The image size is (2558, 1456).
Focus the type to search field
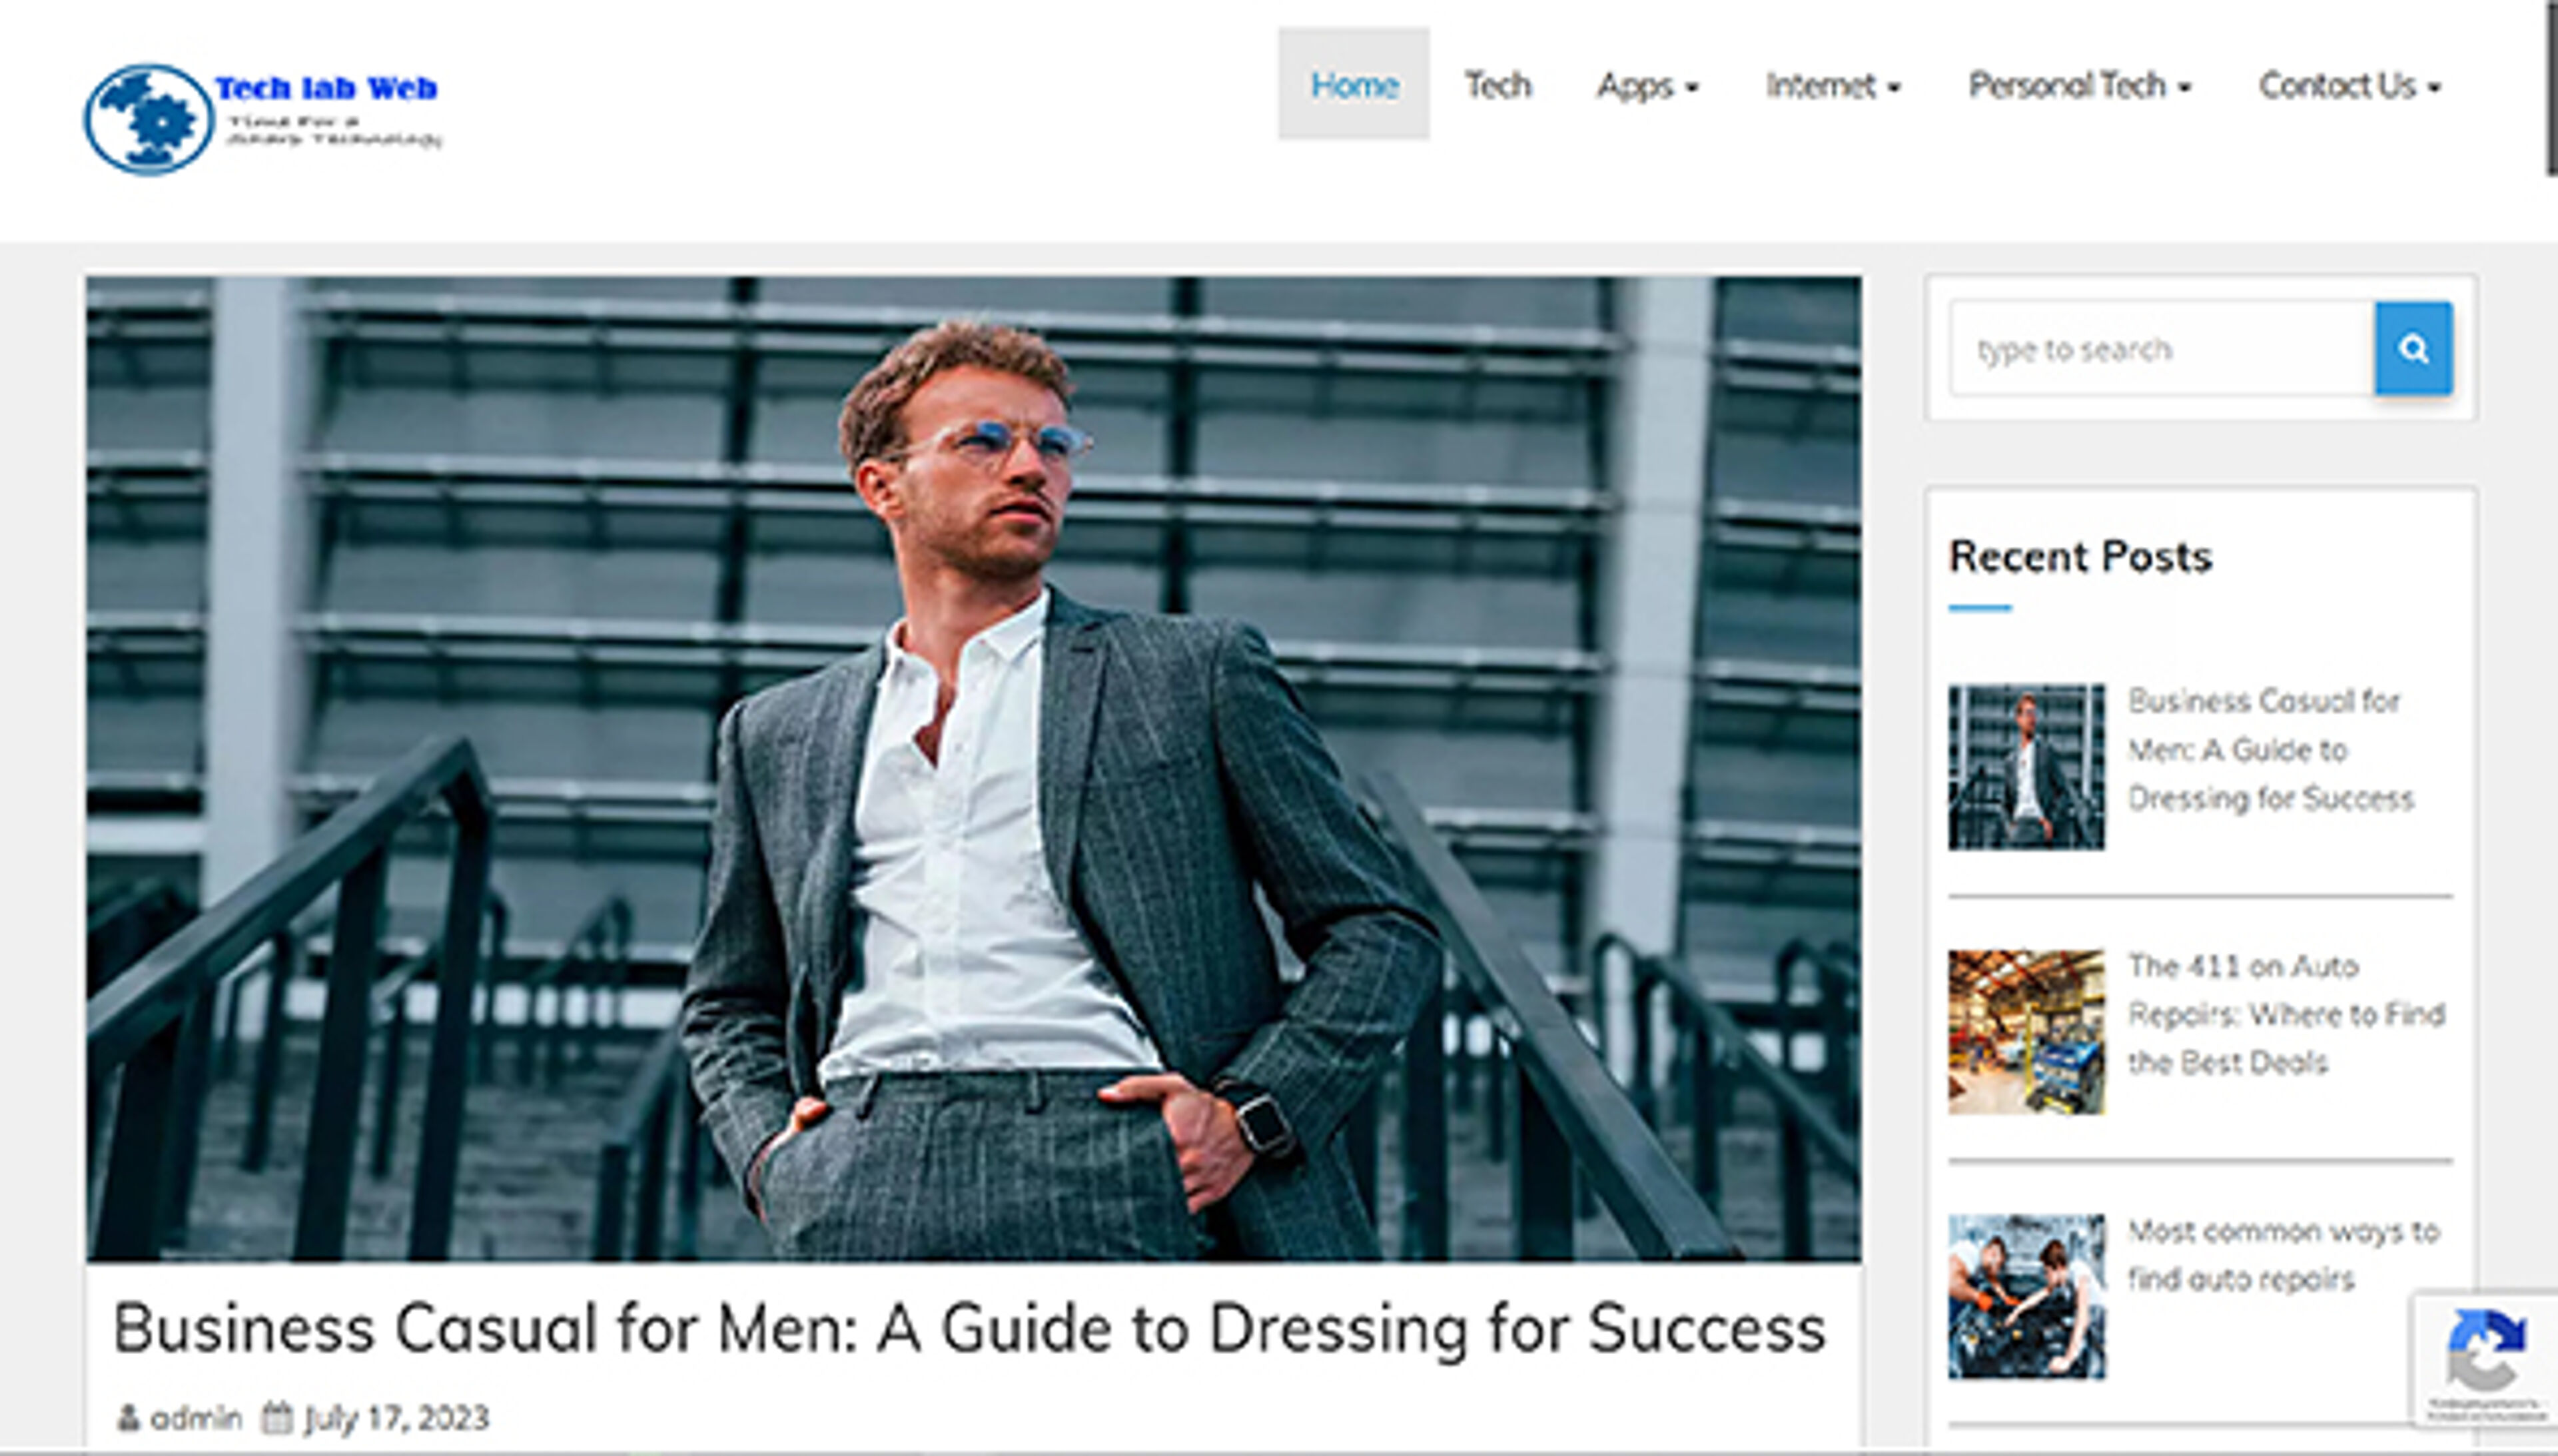point(2160,349)
